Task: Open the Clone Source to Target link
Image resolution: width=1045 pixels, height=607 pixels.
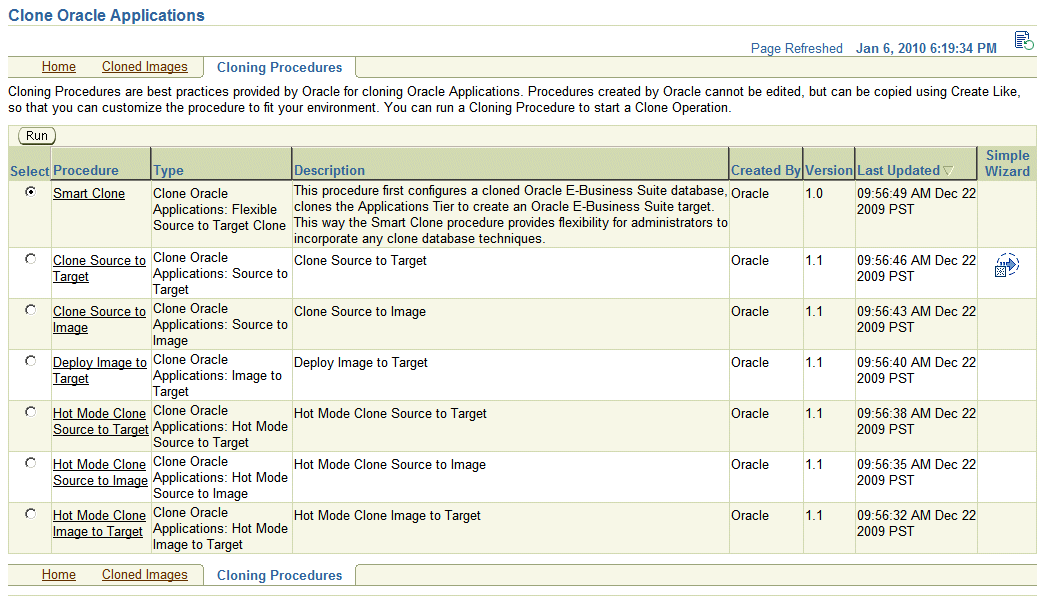Action: click(x=99, y=269)
